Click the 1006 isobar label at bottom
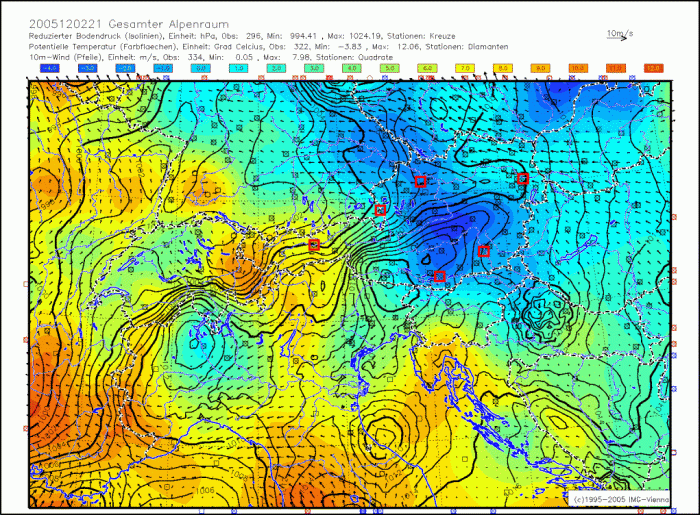The width and height of the screenshot is (700, 515). (x=206, y=490)
